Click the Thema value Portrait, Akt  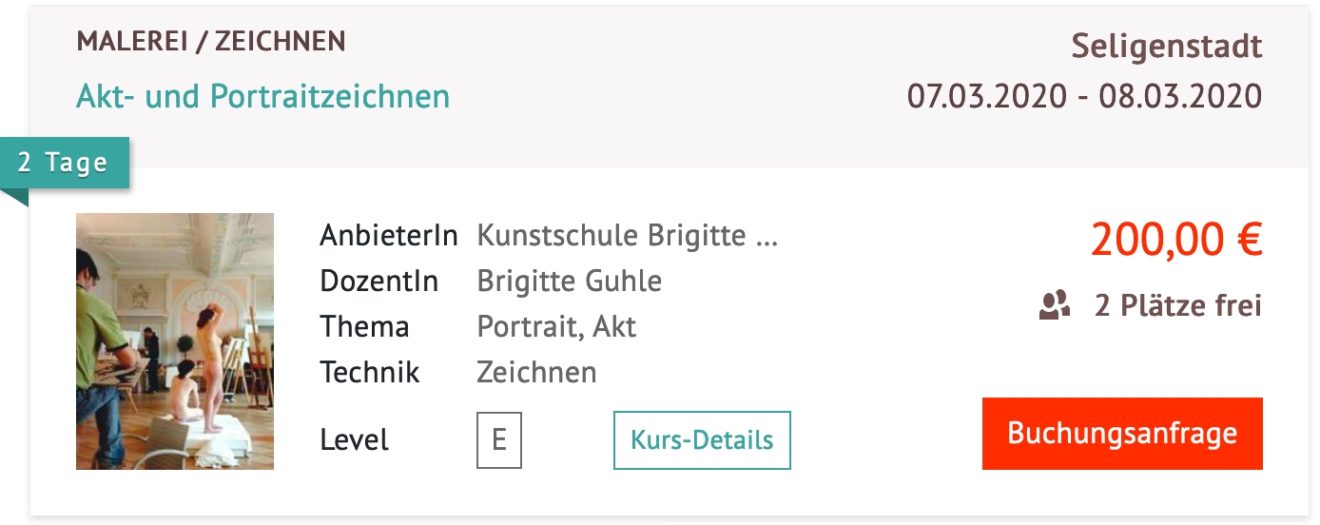tap(556, 327)
